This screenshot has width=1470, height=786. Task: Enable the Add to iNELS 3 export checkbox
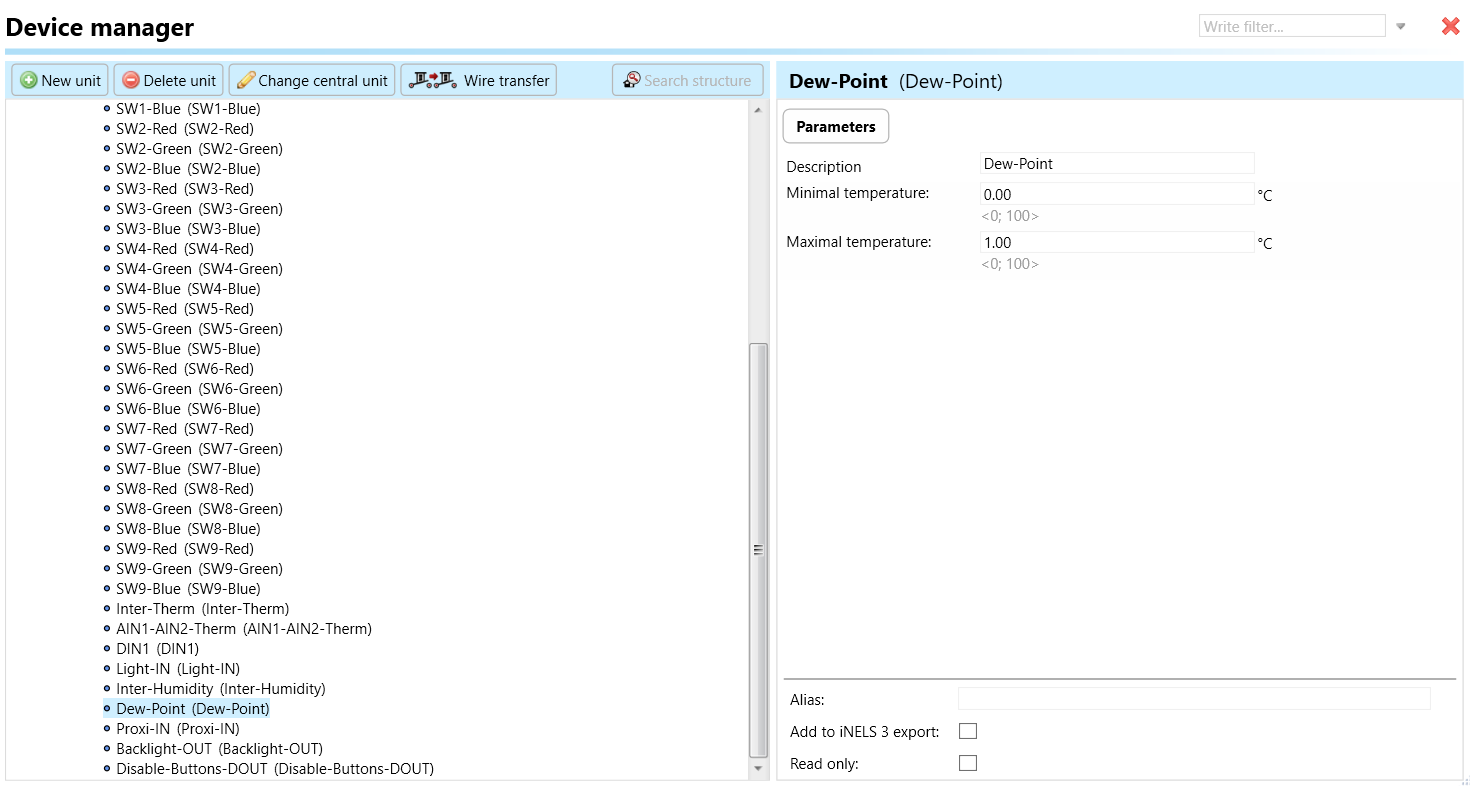coord(967,732)
